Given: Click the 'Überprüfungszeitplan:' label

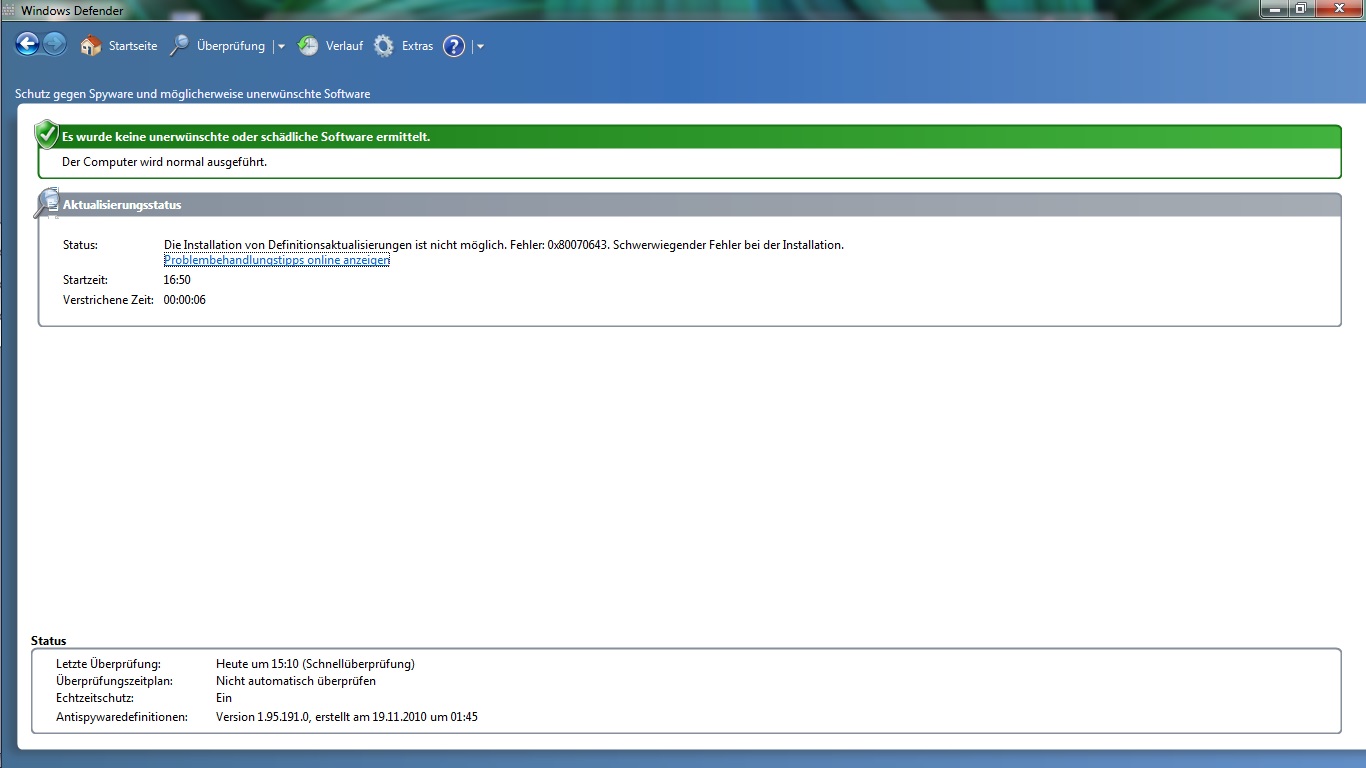Looking at the screenshot, I should 115,681.
